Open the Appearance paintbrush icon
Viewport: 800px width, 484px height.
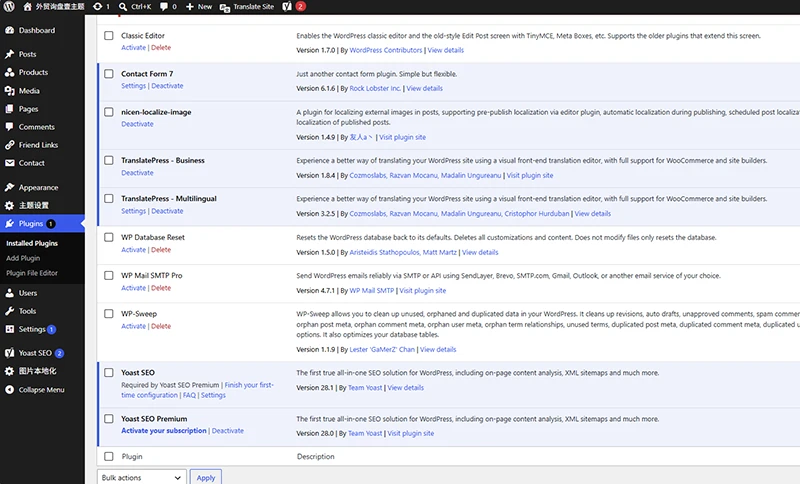pos(9,187)
